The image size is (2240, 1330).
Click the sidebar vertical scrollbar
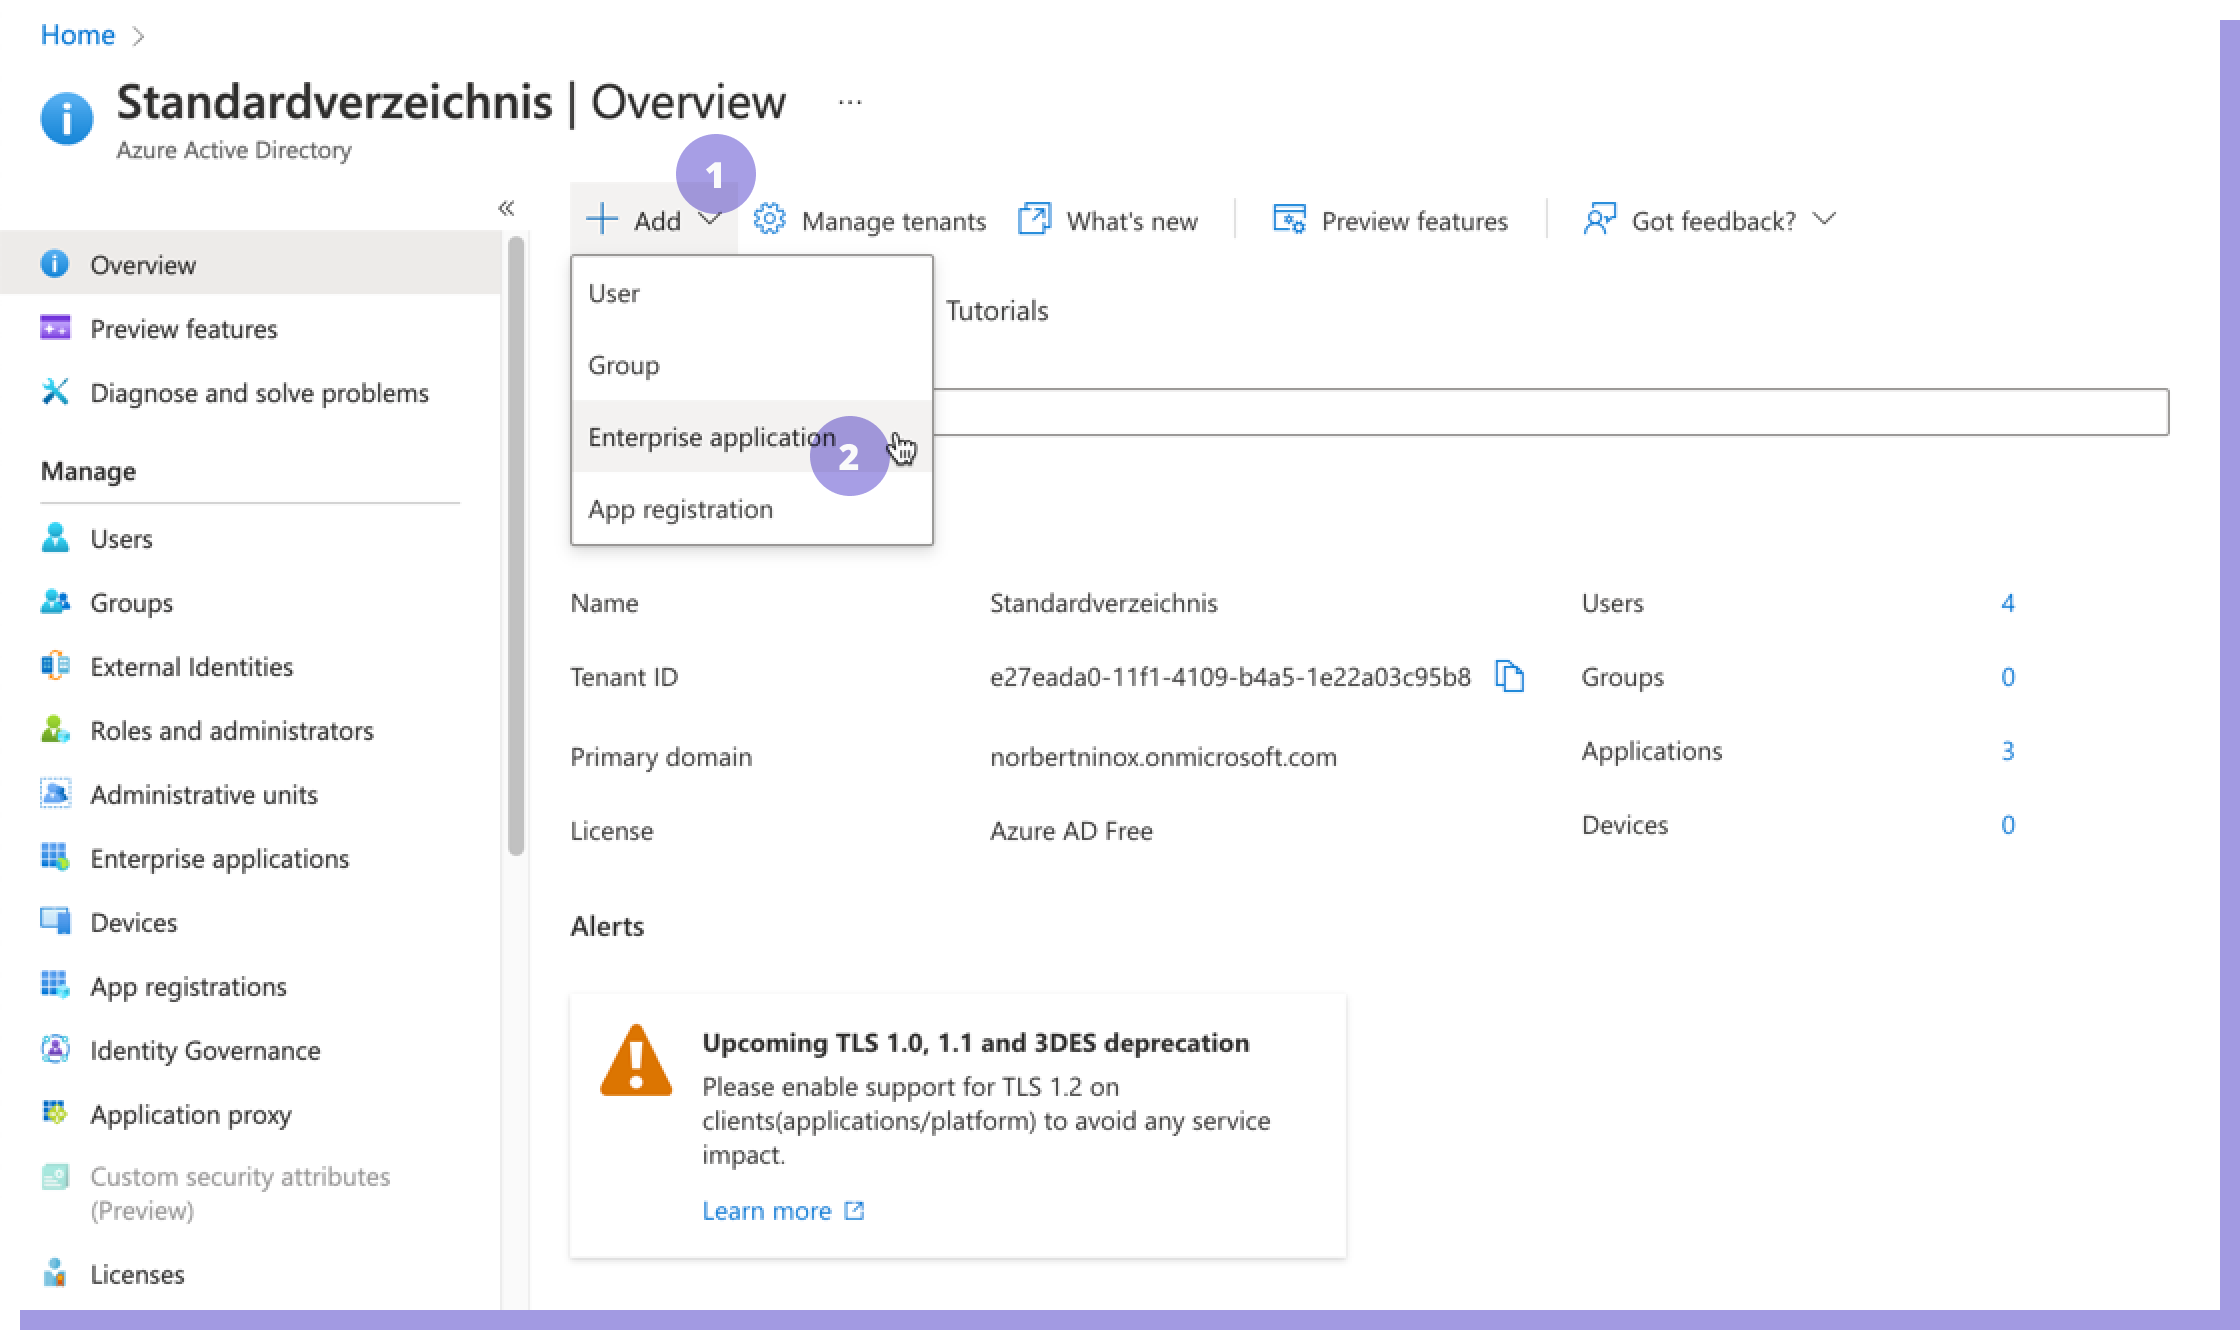tap(516, 546)
